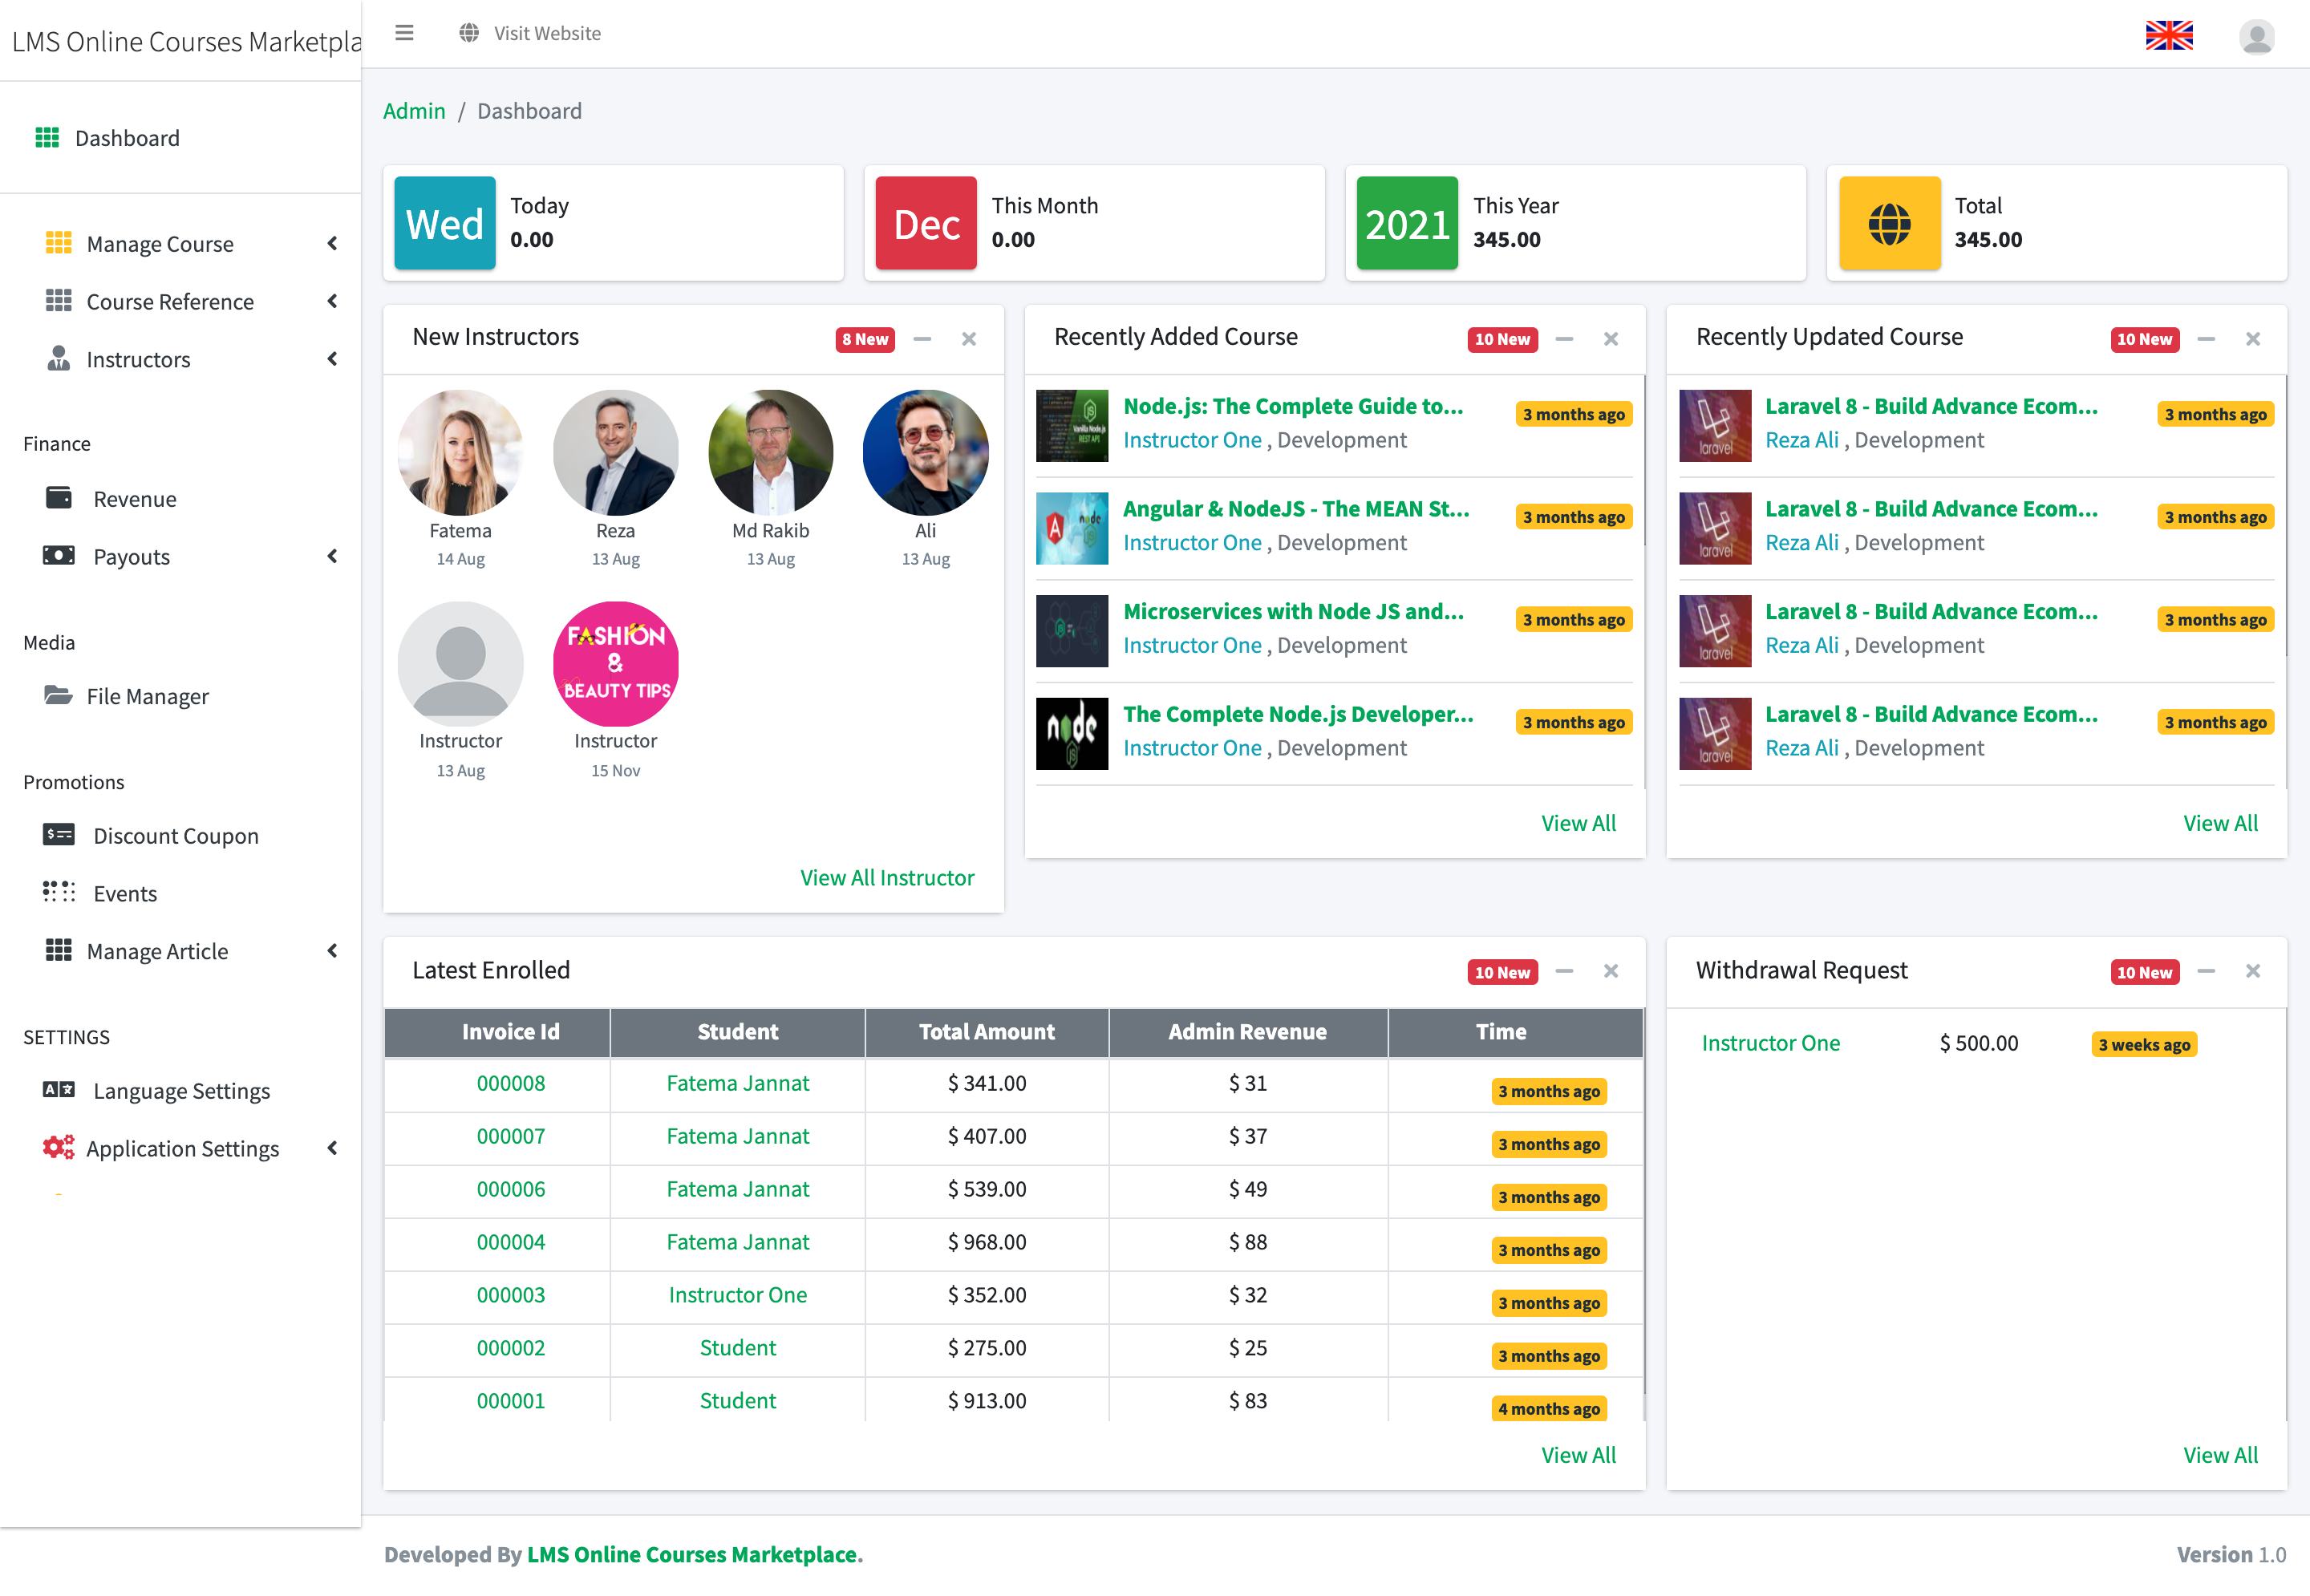Minimize the Latest Enrolled card
The image size is (2310, 1596).
[1564, 971]
